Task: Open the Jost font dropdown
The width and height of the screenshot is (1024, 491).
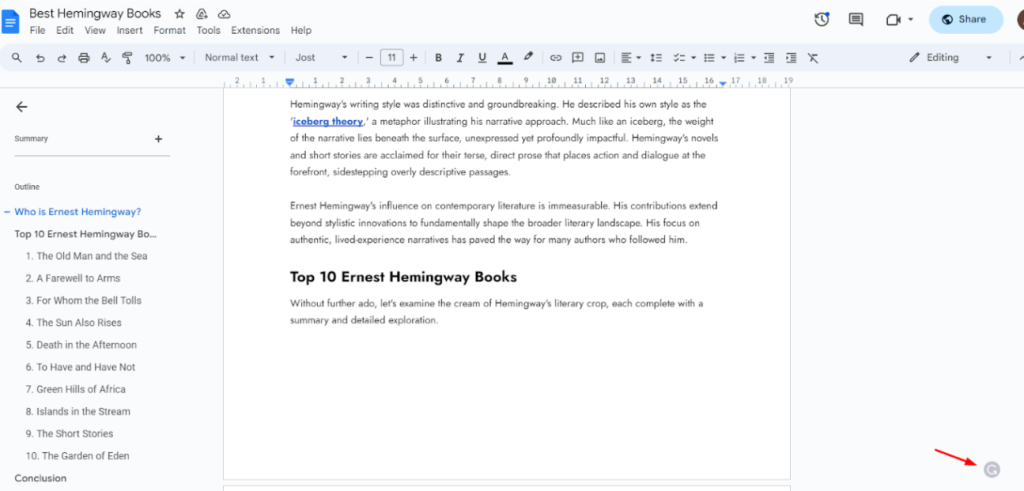Action: pos(322,57)
